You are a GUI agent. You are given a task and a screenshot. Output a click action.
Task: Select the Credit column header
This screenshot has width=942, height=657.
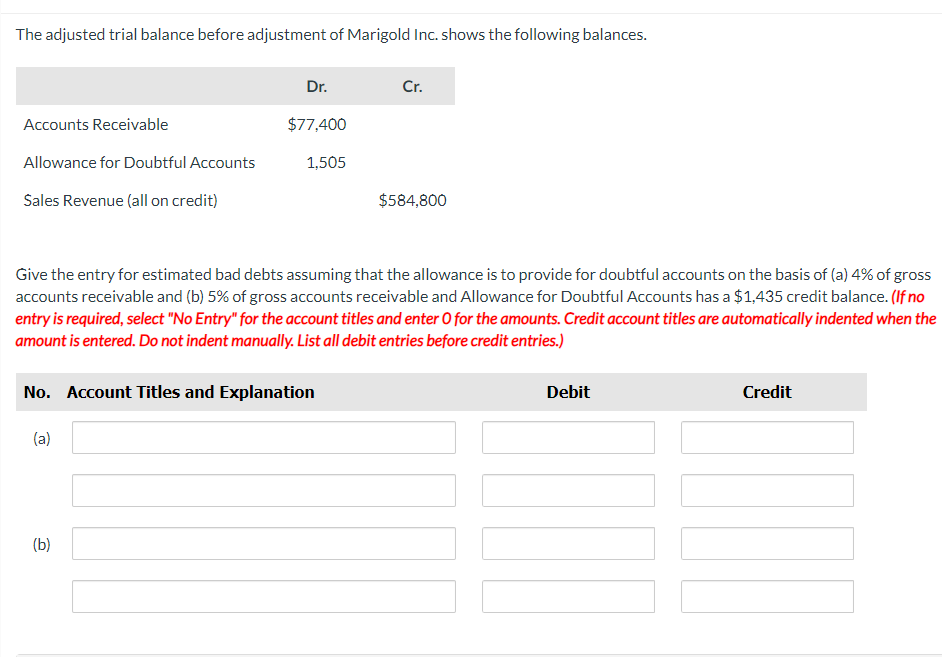766,392
